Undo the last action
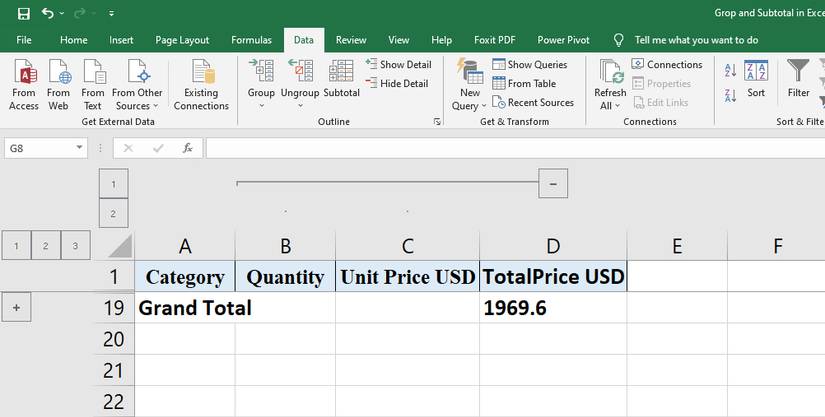 tap(47, 13)
